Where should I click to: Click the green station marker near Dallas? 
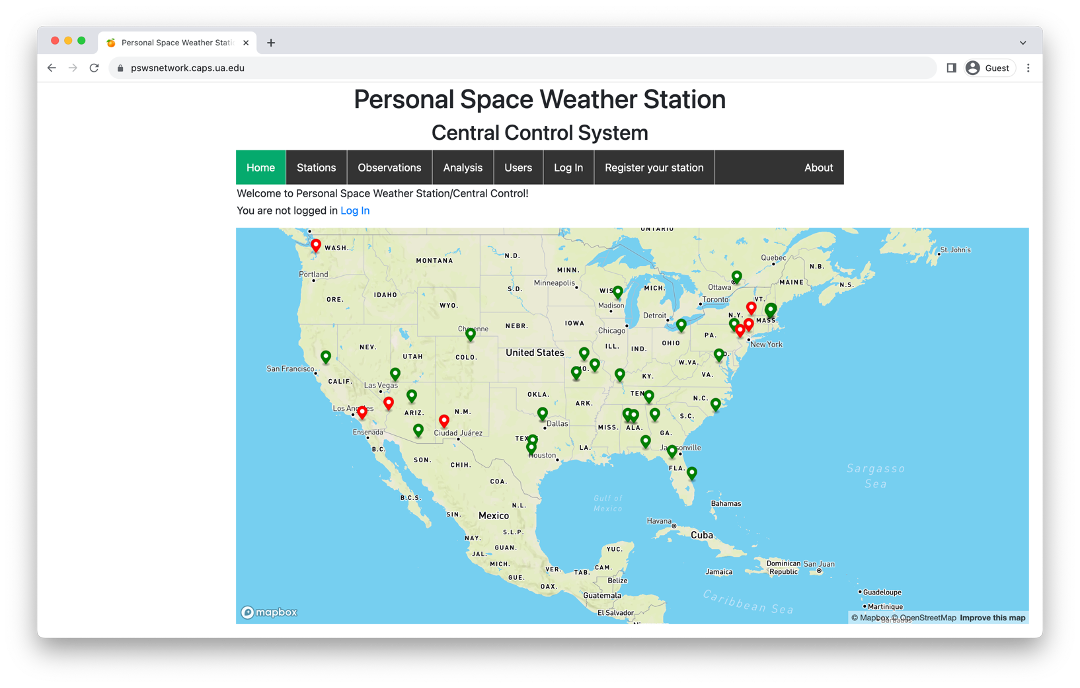click(542, 412)
